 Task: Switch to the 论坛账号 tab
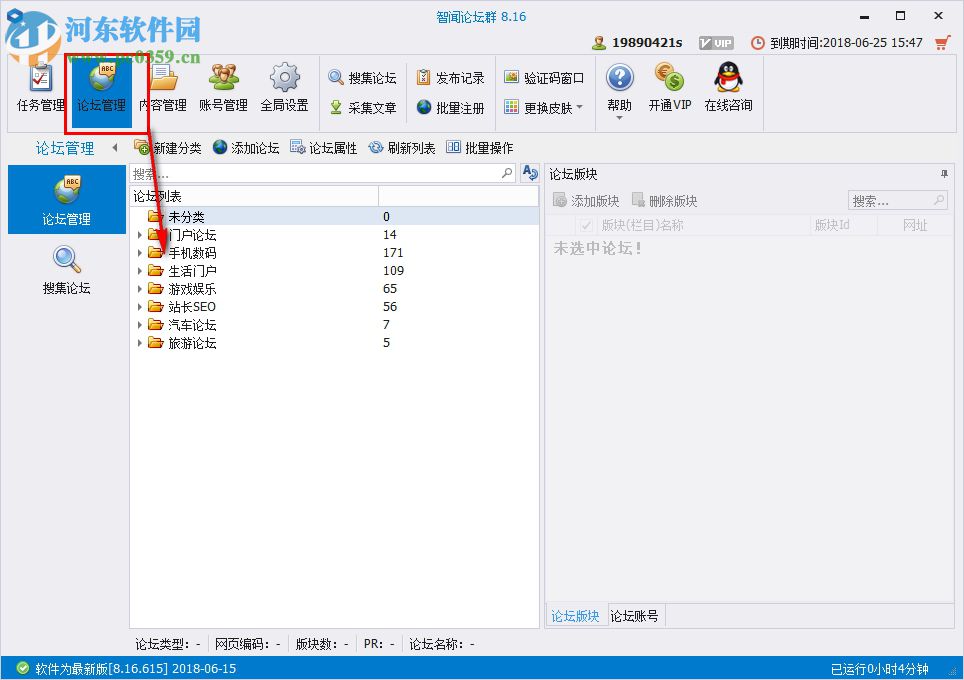(x=635, y=616)
